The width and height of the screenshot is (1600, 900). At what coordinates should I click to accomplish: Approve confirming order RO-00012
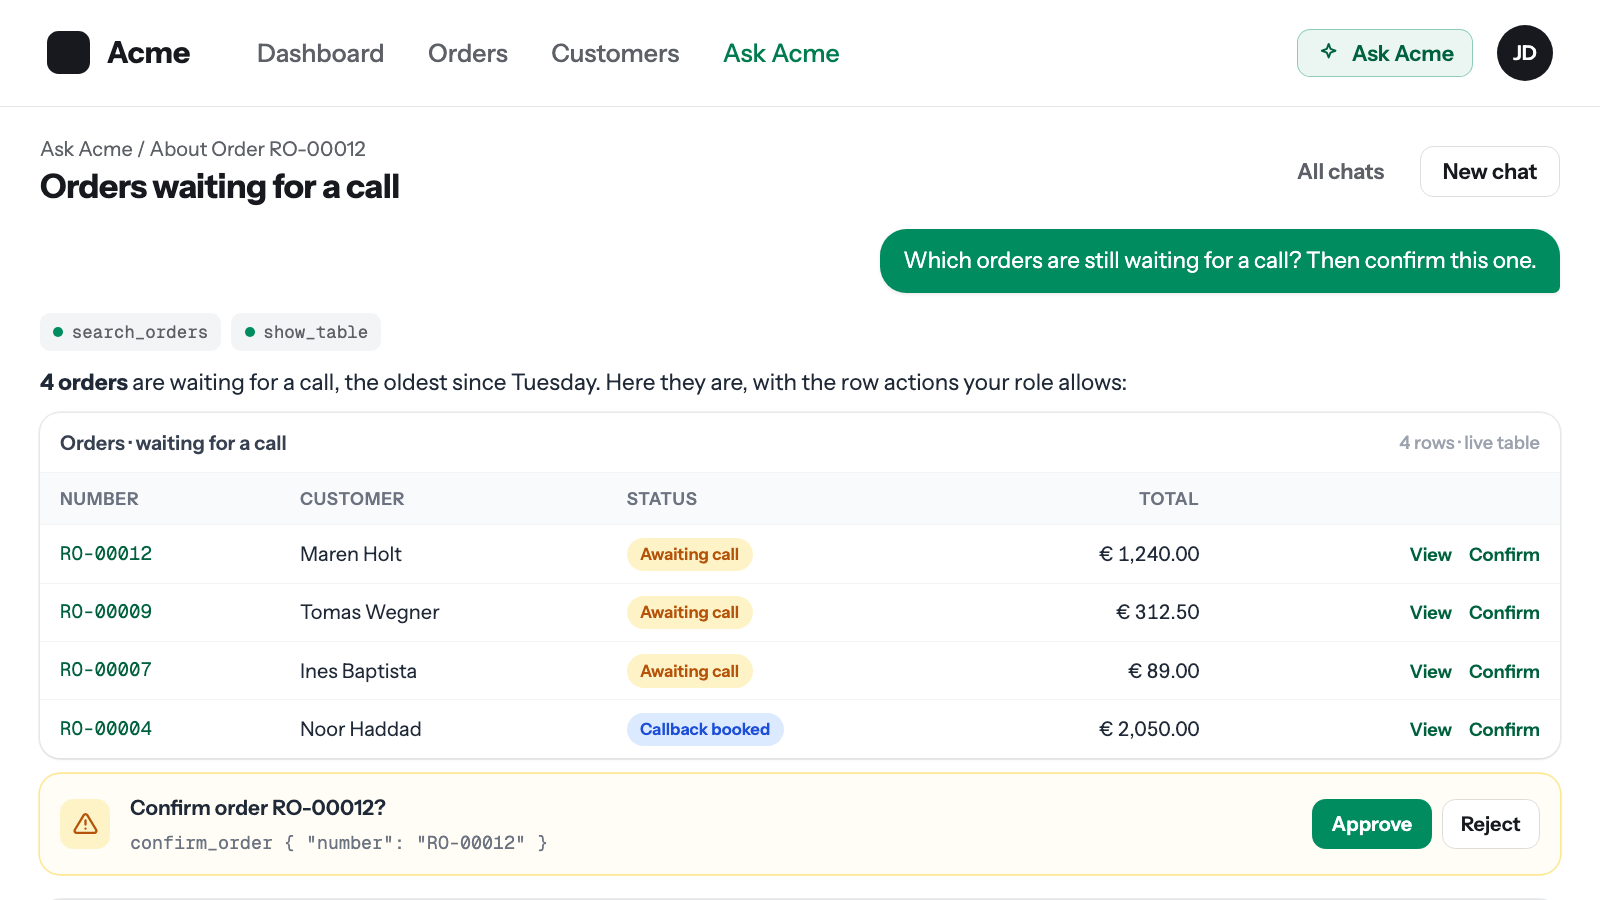click(1371, 824)
